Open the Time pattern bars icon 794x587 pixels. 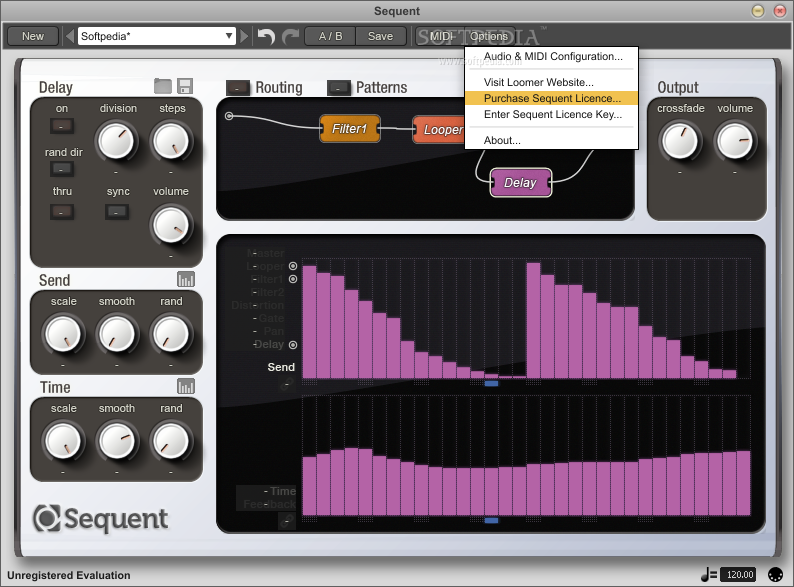point(186,386)
